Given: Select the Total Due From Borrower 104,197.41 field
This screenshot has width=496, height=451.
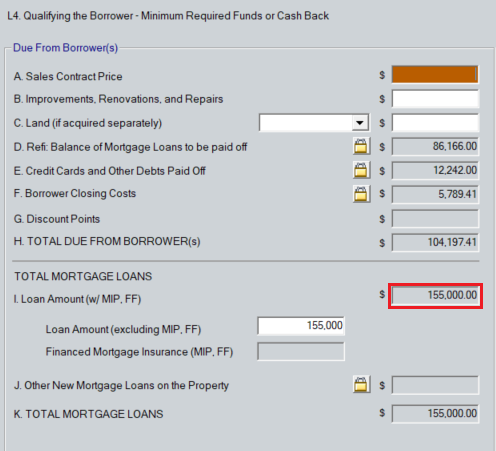Looking at the screenshot, I should (435, 242).
